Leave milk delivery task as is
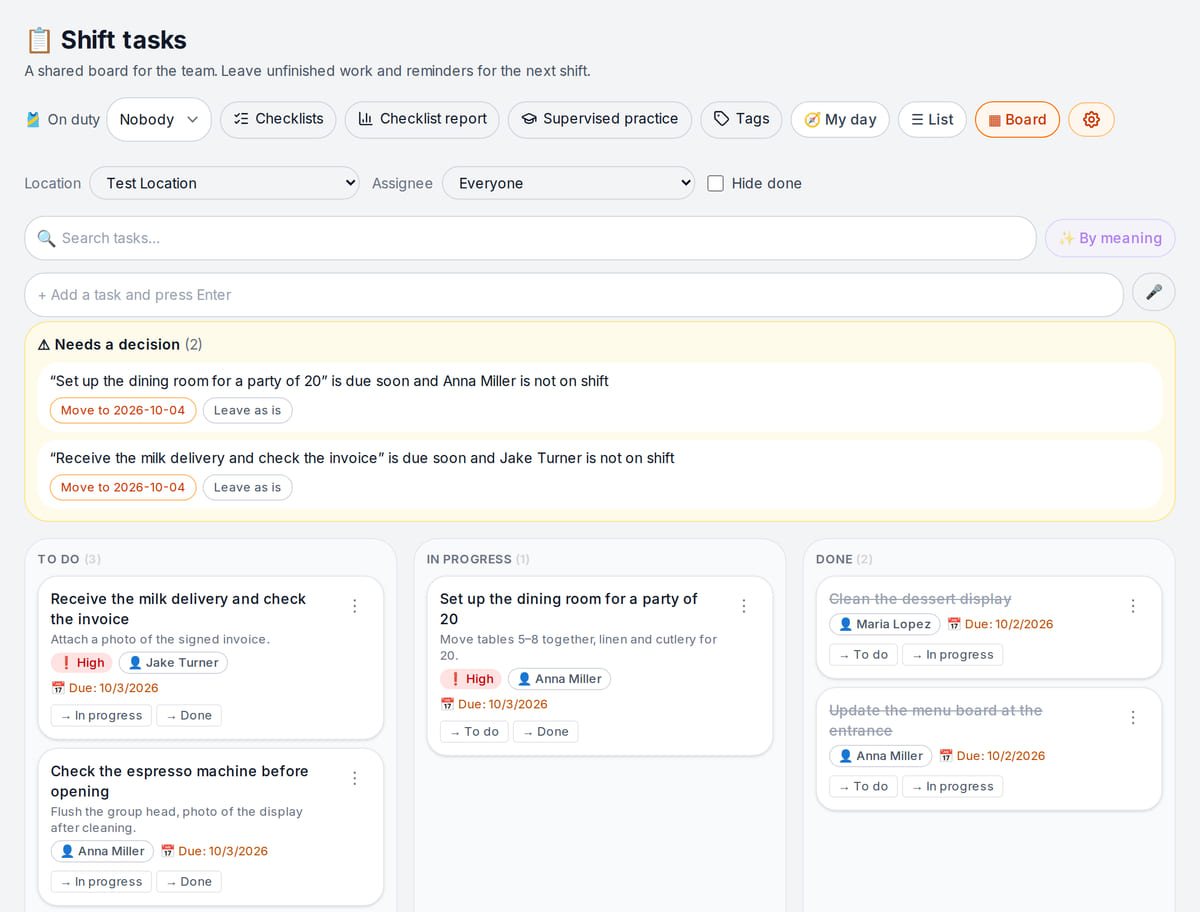The width and height of the screenshot is (1200, 912). [247, 487]
